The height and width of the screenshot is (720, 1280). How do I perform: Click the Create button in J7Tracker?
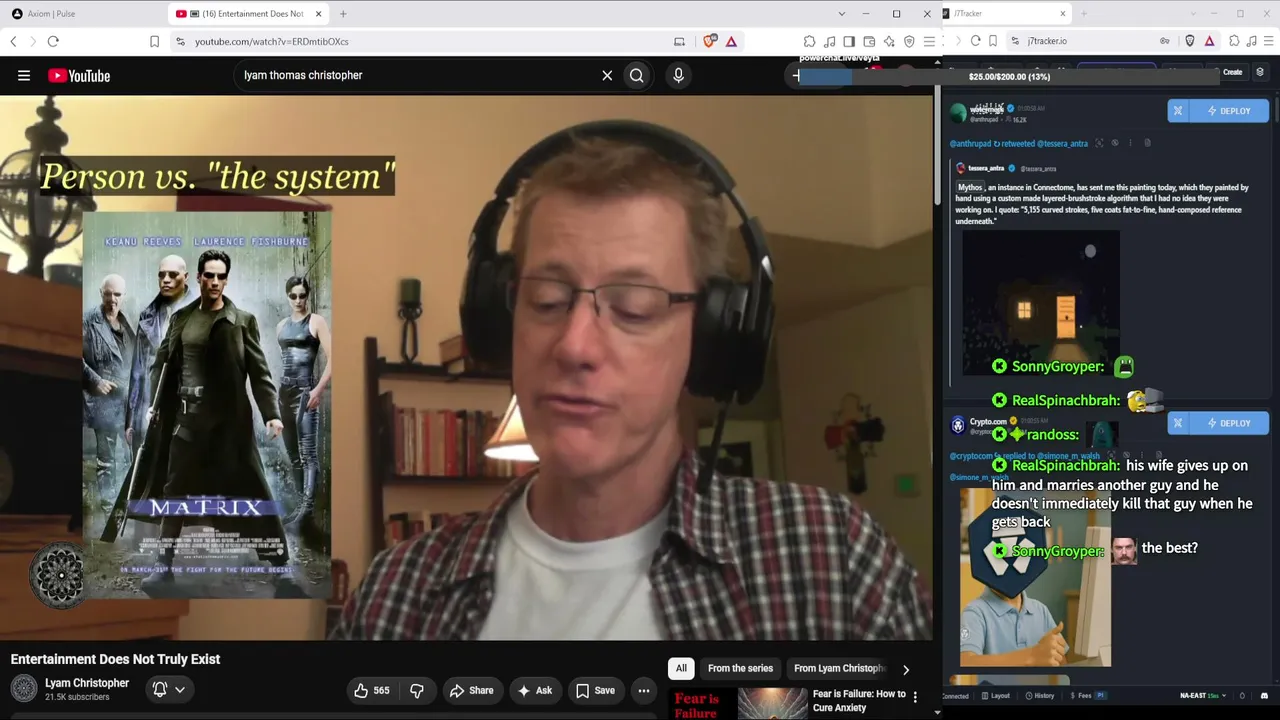coord(1232,73)
